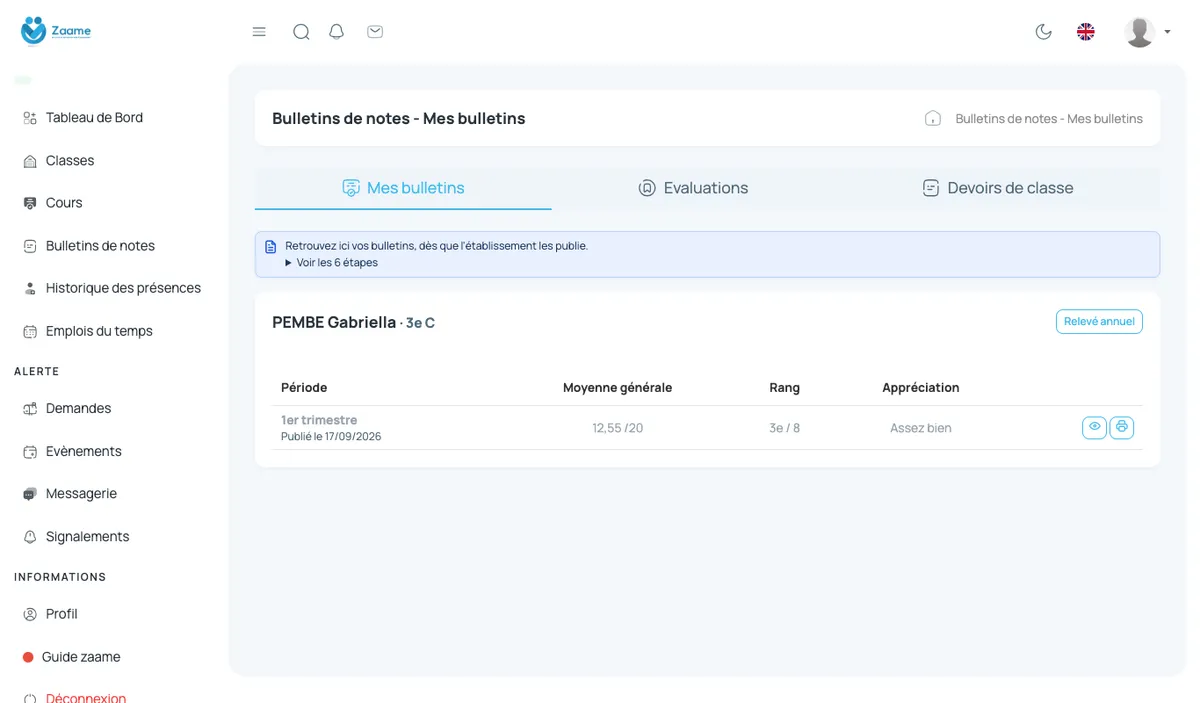1200x703 pixels.
Task: Open Guide zaame
Action: (x=81, y=657)
